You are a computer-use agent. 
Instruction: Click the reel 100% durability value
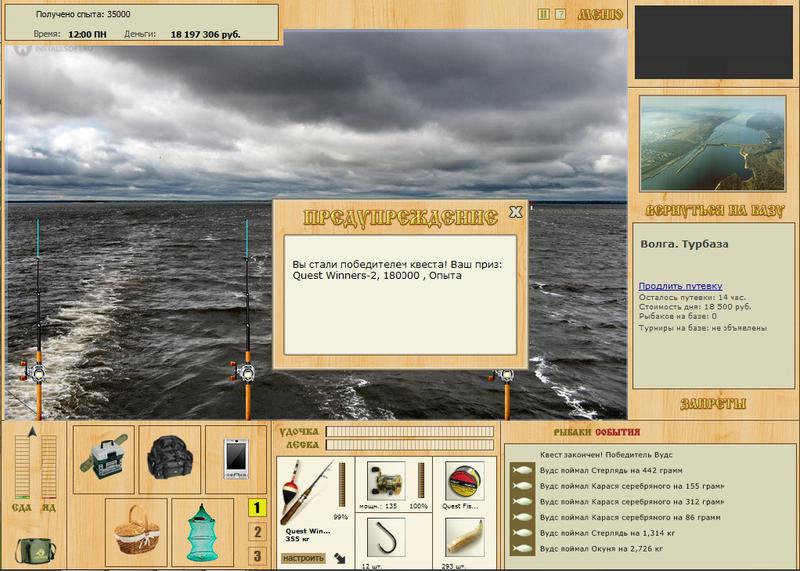coord(418,506)
